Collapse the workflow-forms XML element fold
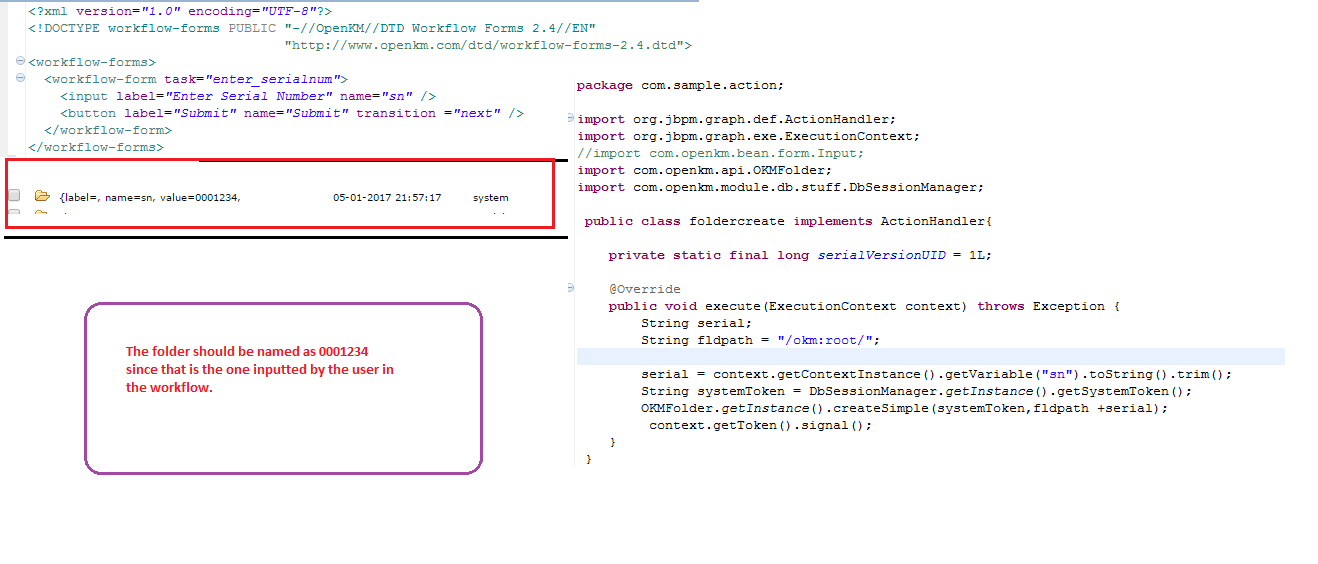 point(21,62)
